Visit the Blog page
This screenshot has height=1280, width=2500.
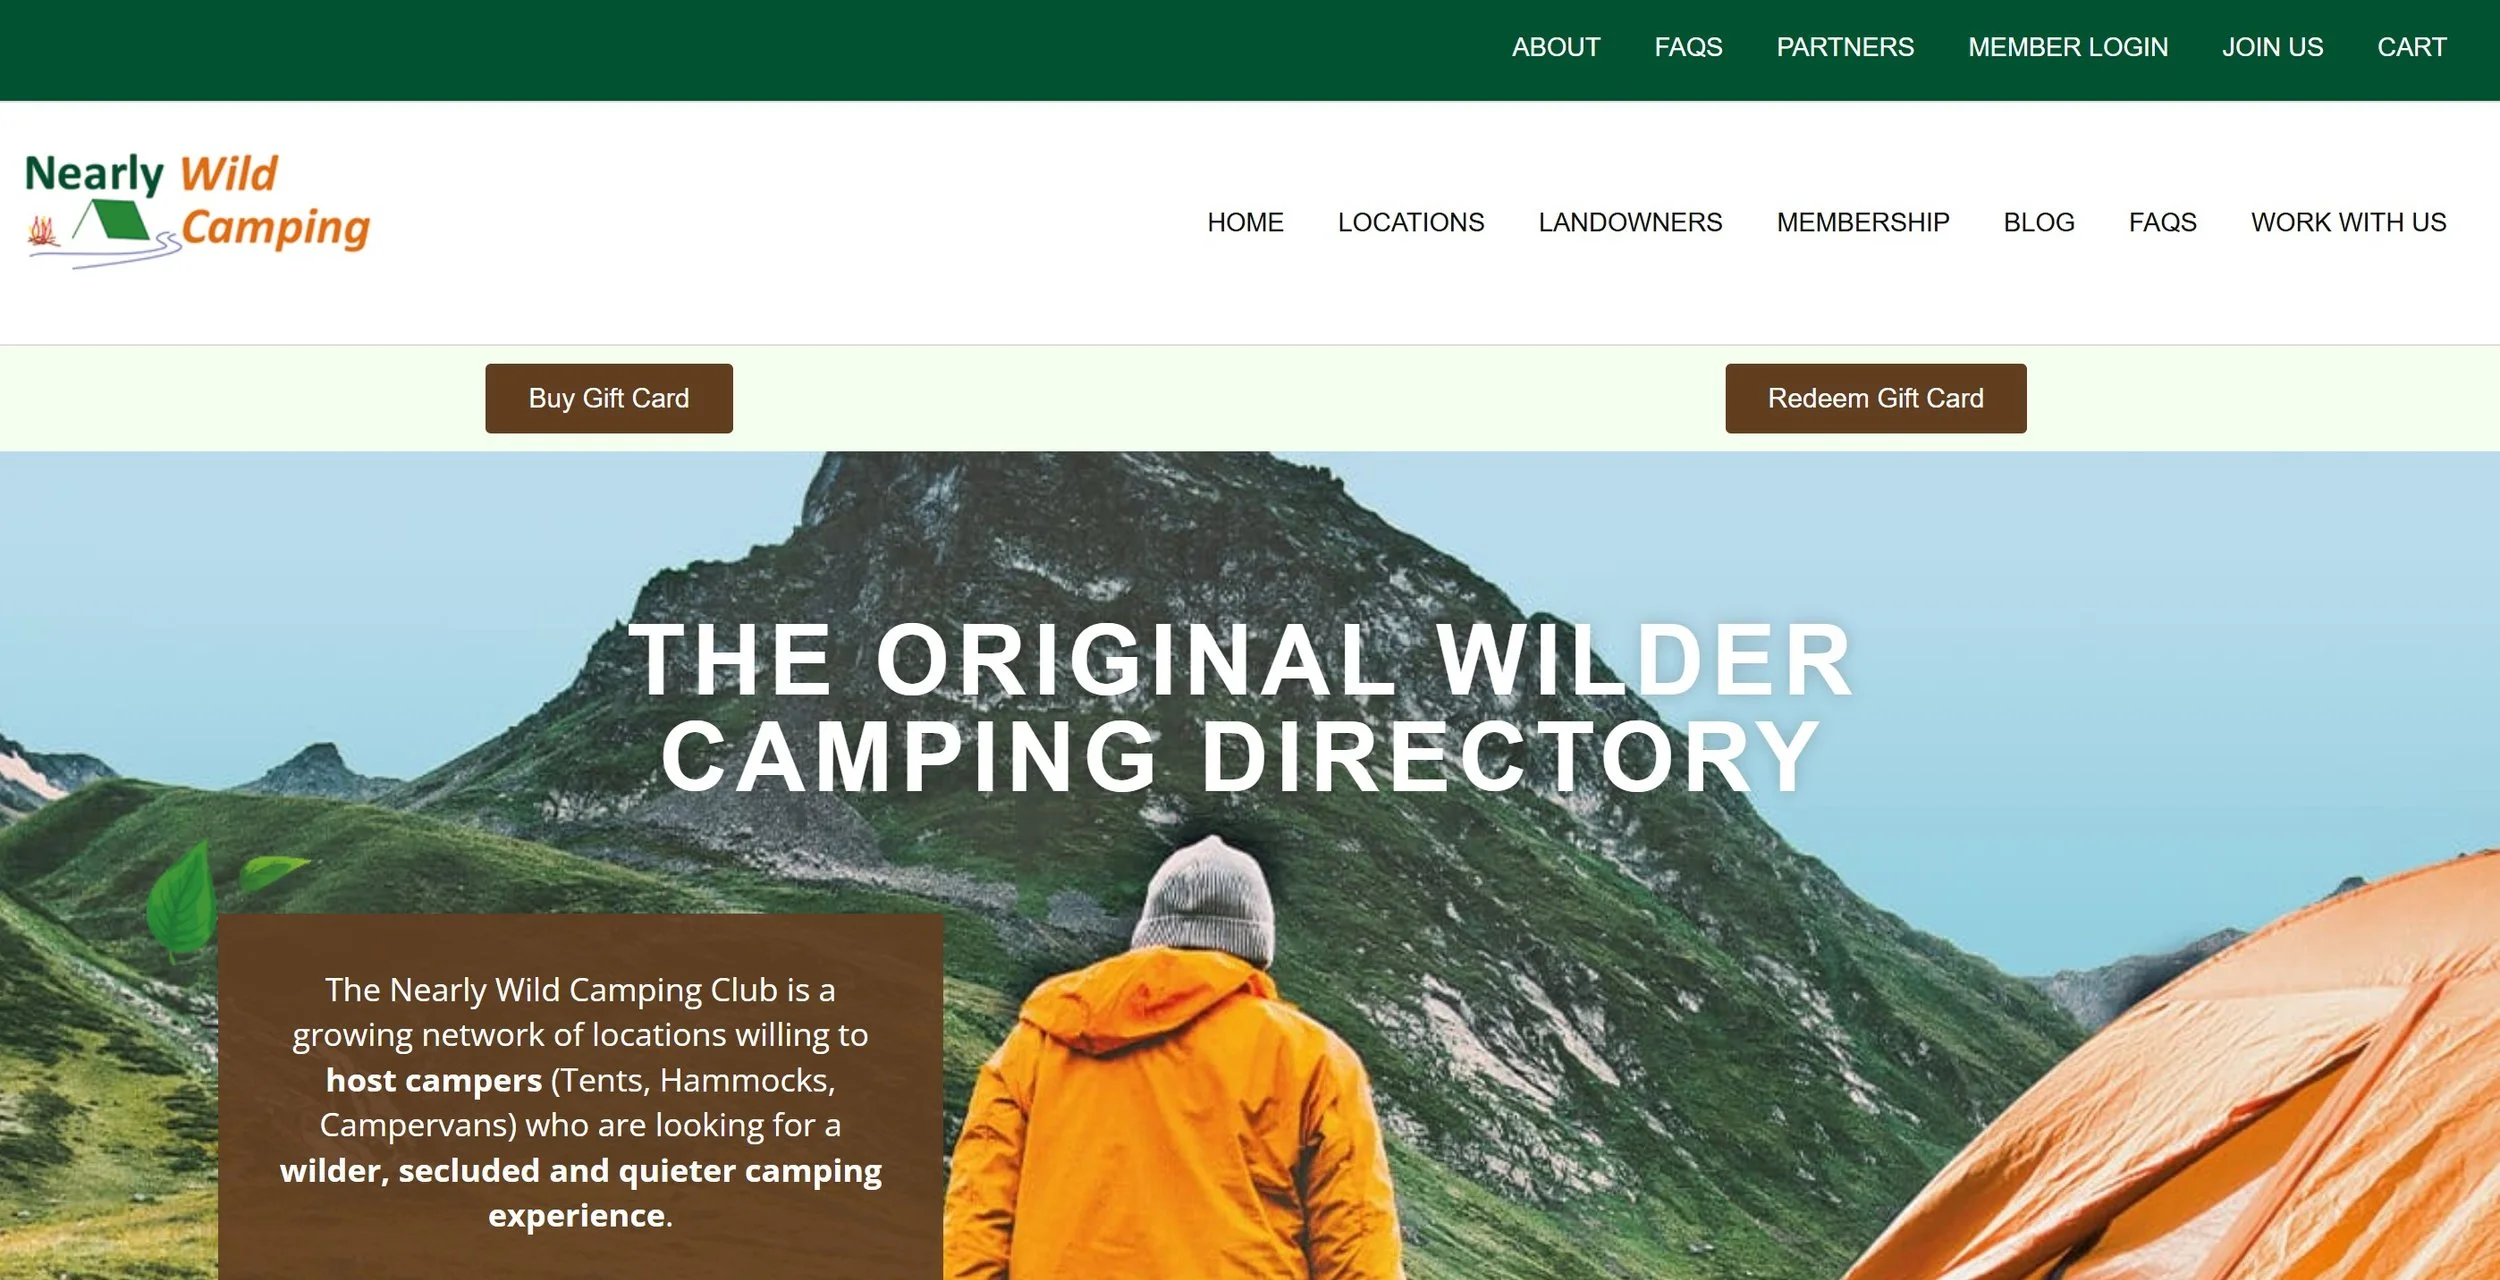(x=2039, y=222)
